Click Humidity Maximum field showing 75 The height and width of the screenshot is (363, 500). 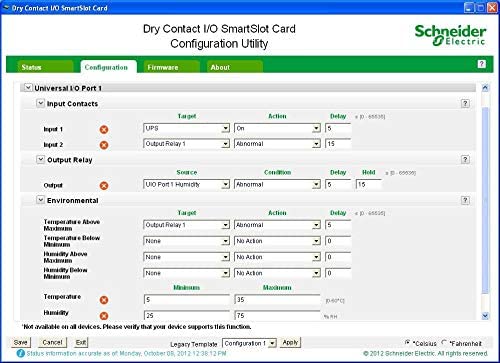(277, 315)
